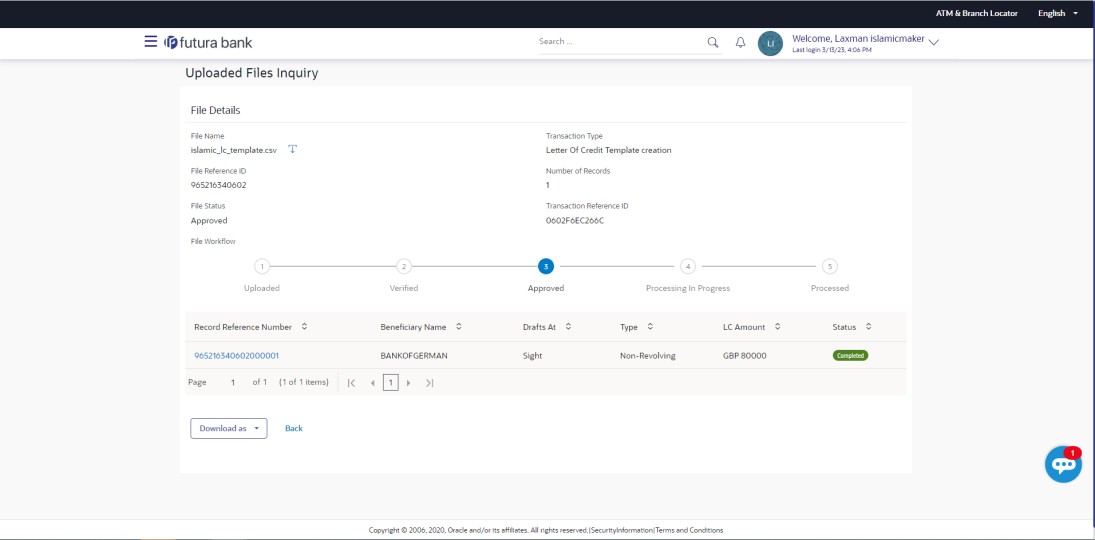Sort by Status column

[869, 326]
